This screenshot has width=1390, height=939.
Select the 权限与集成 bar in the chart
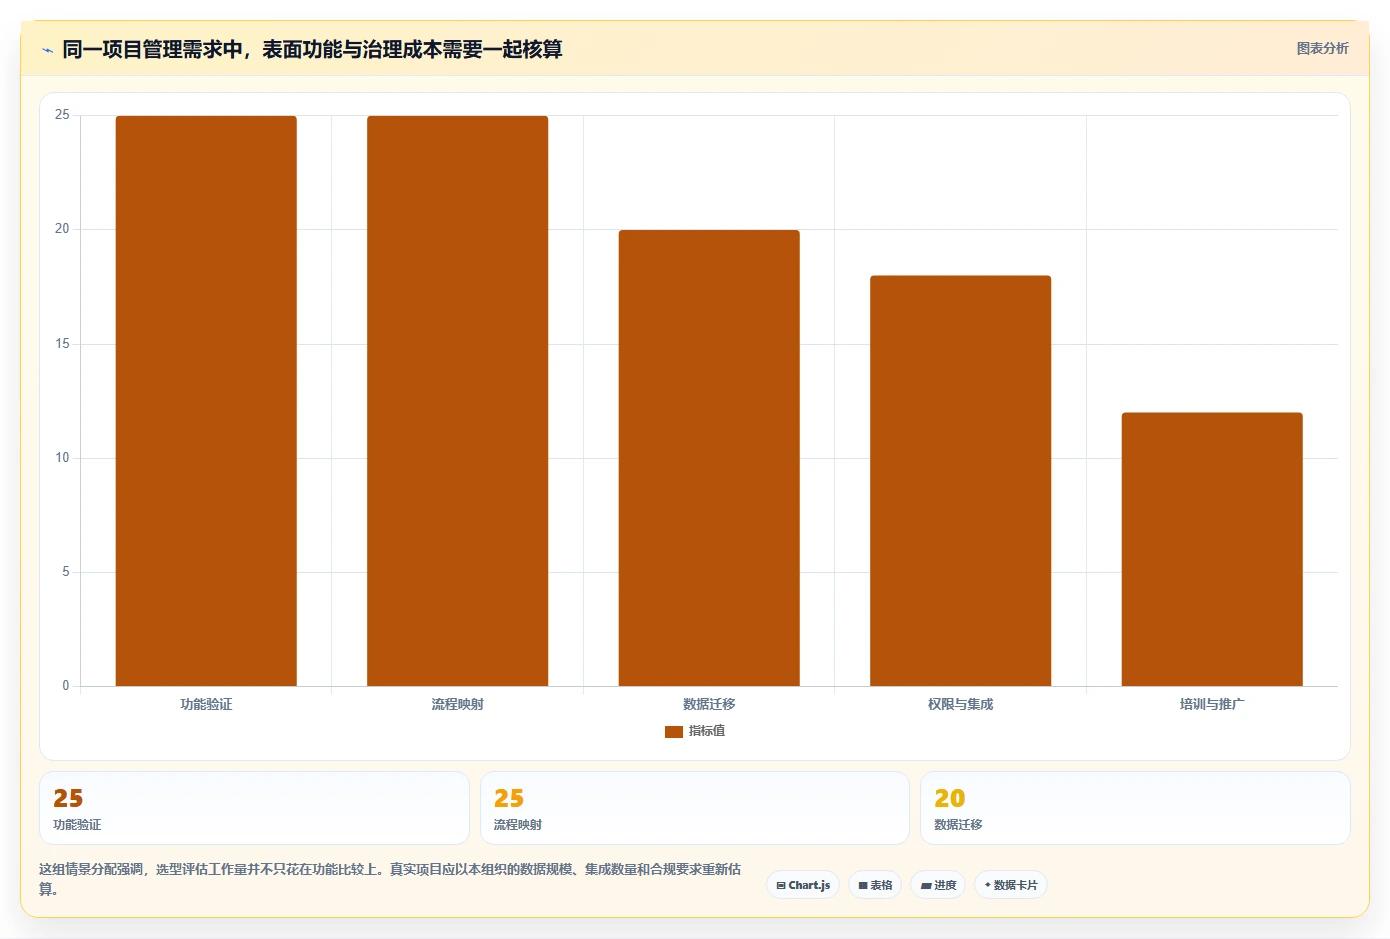(960, 481)
